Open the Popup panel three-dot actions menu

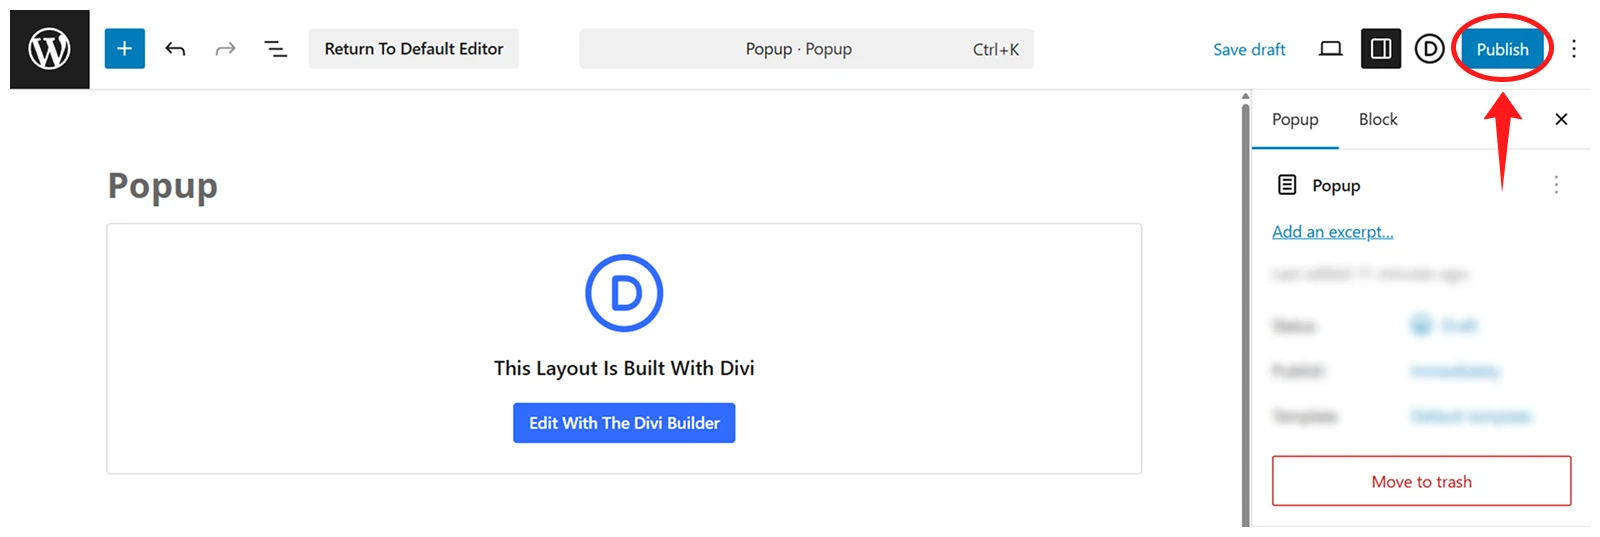pos(1555,185)
